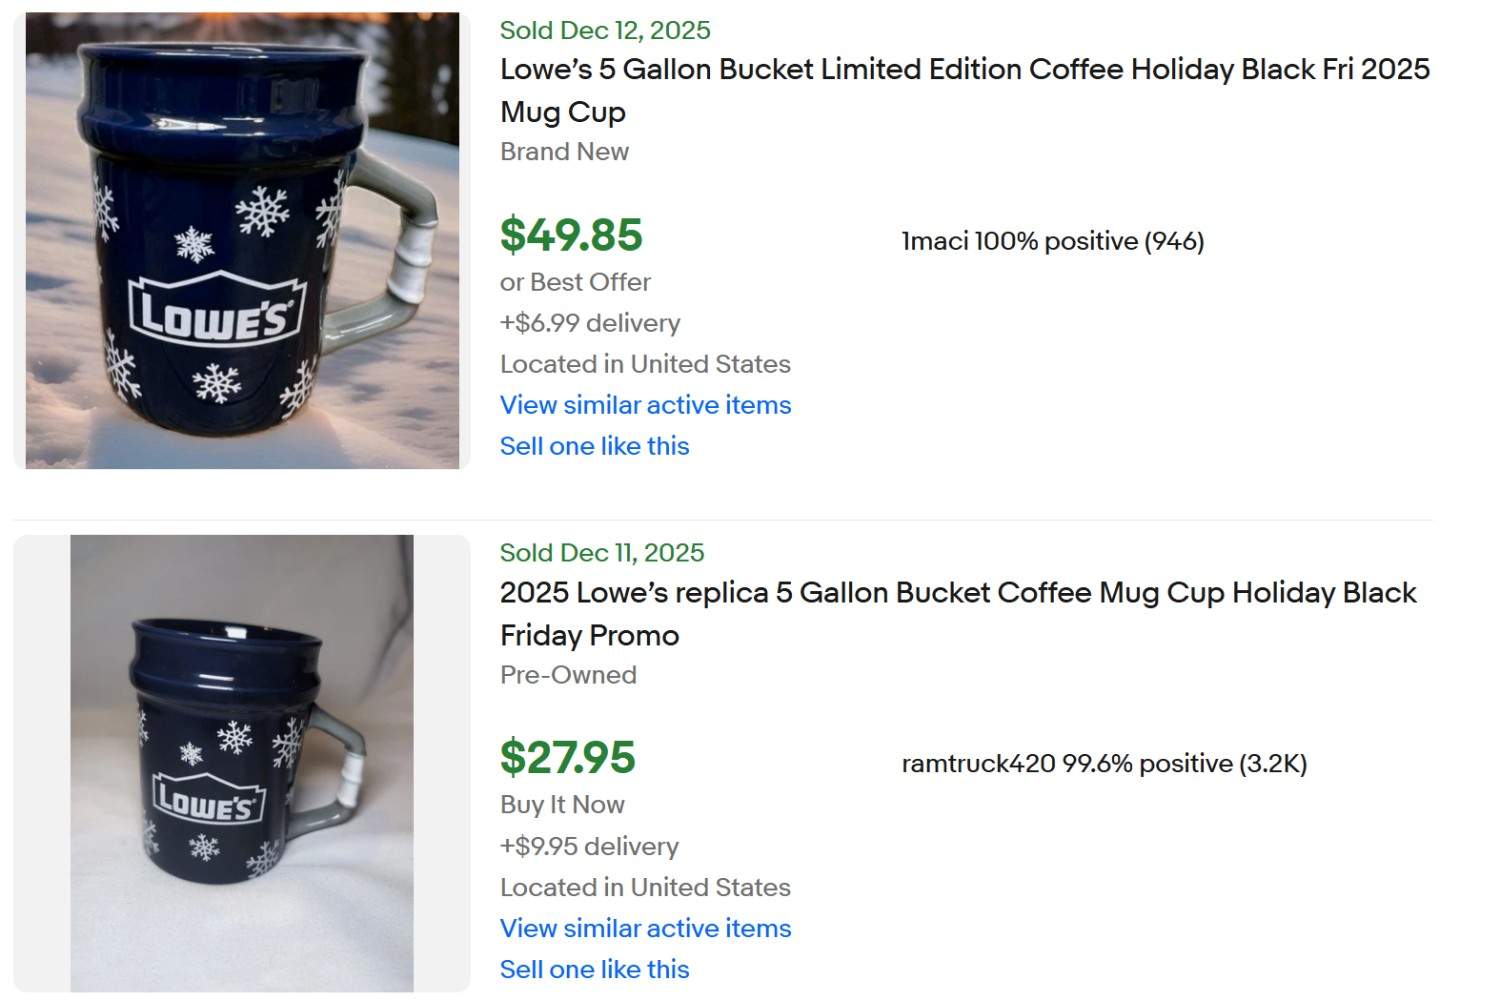
Task: Click the 'Brand New' condition text
Action: click(x=564, y=152)
